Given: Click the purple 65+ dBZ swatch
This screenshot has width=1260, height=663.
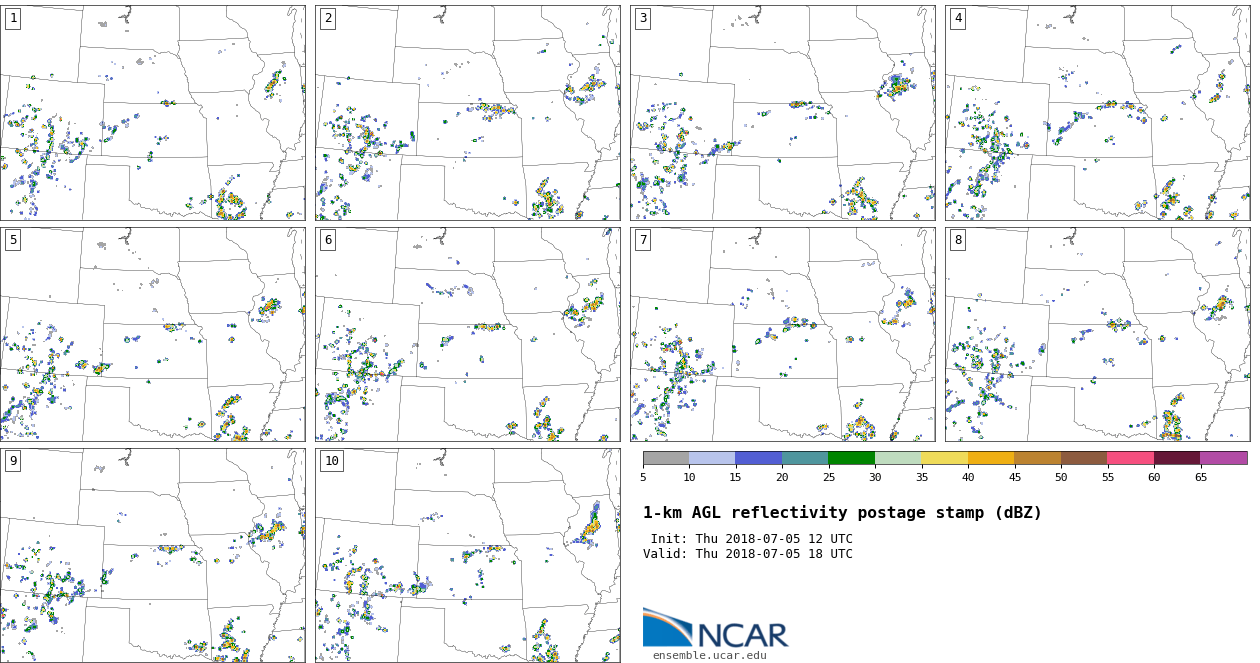Looking at the screenshot, I should tap(1224, 458).
